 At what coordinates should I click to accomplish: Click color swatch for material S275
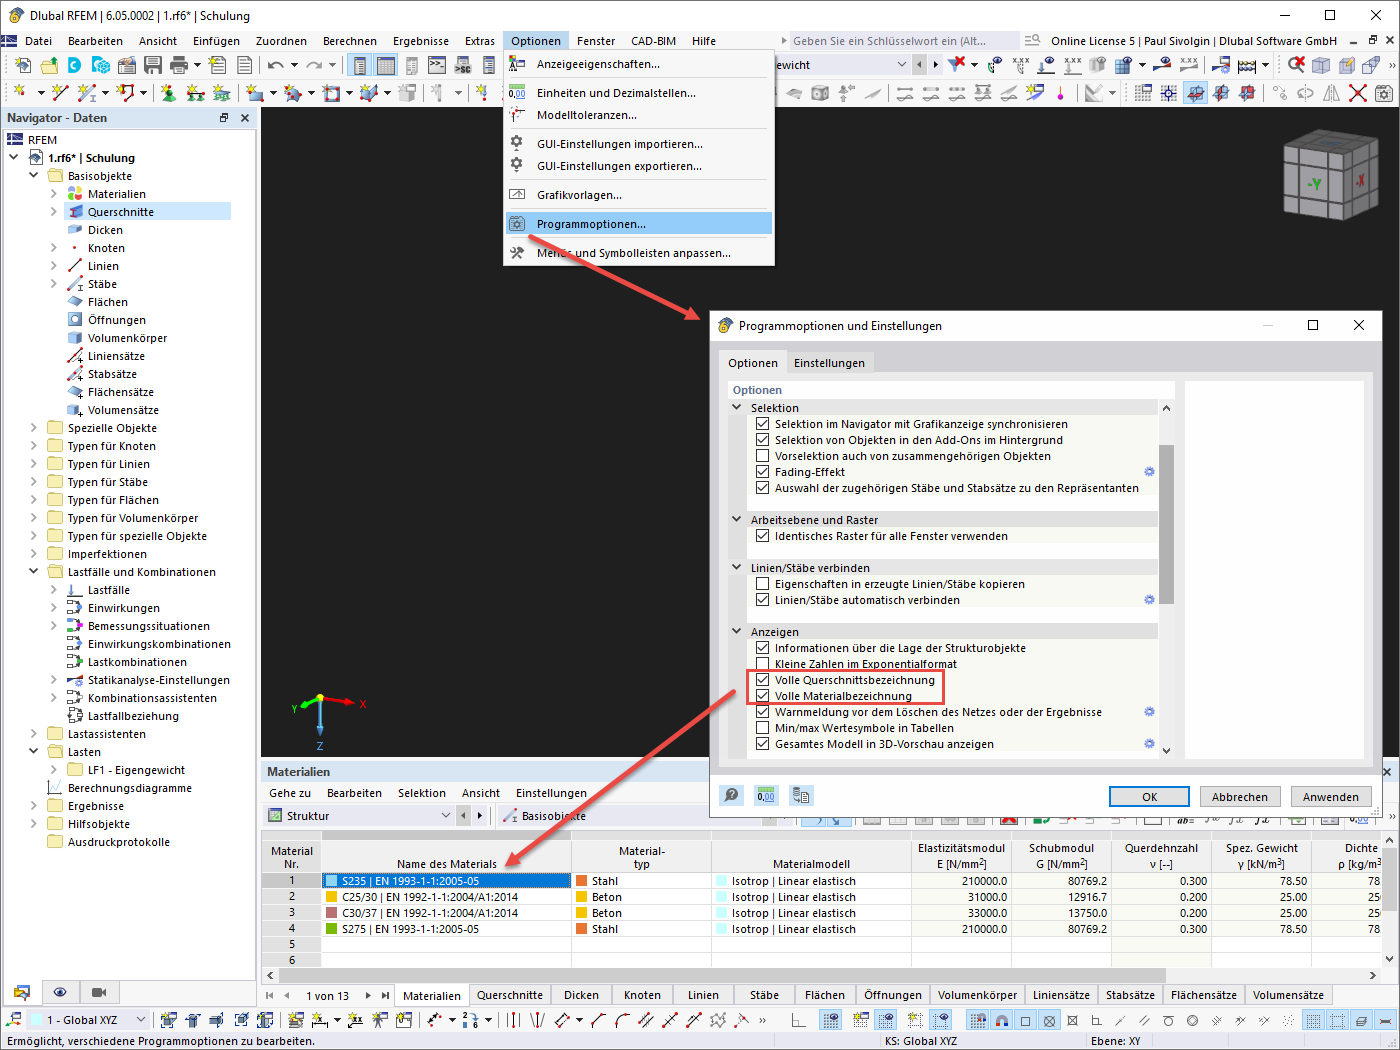tap(332, 929)
